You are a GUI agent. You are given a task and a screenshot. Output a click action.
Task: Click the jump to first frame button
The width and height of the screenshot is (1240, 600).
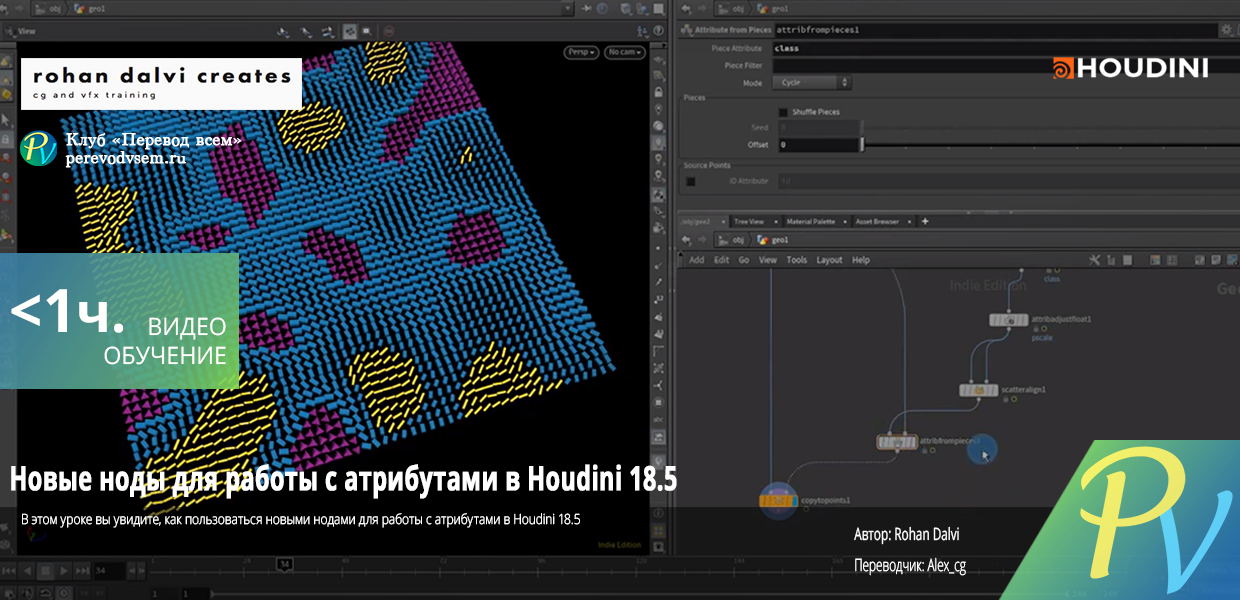click(x=8, y=571)
